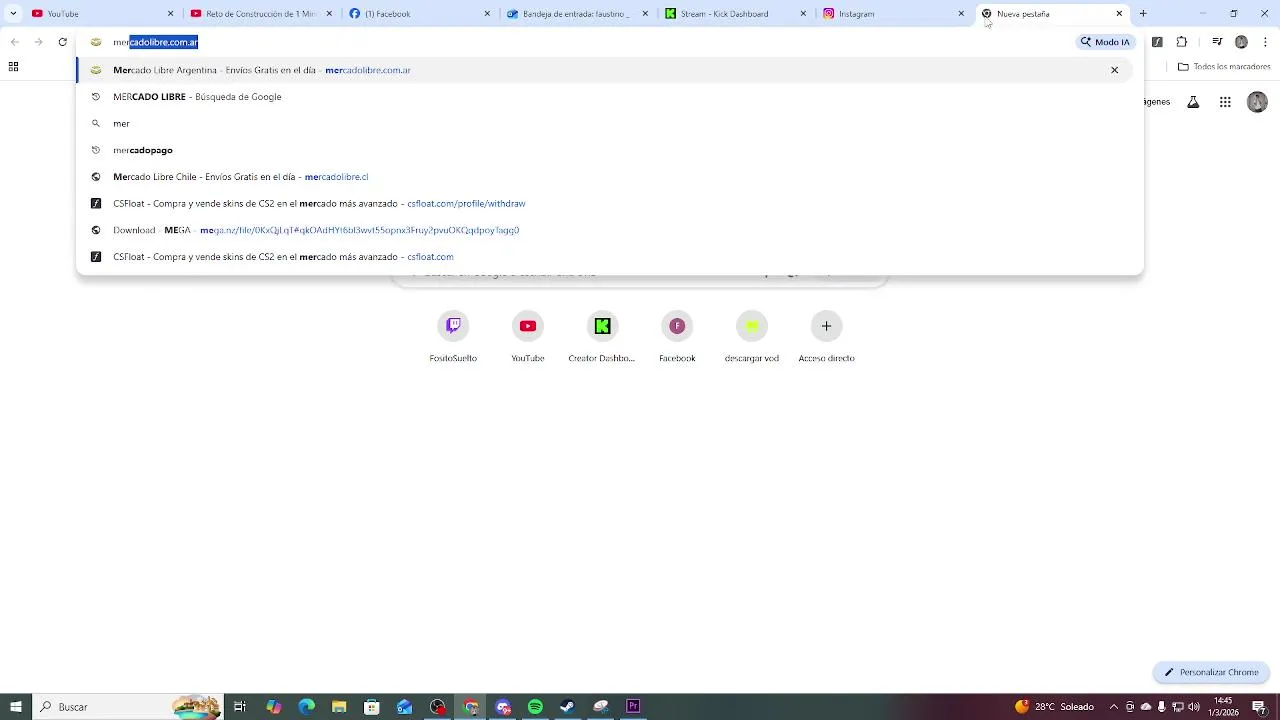Close the Instagram tab
The image size is (1280, 720).
tap(961, 14)
